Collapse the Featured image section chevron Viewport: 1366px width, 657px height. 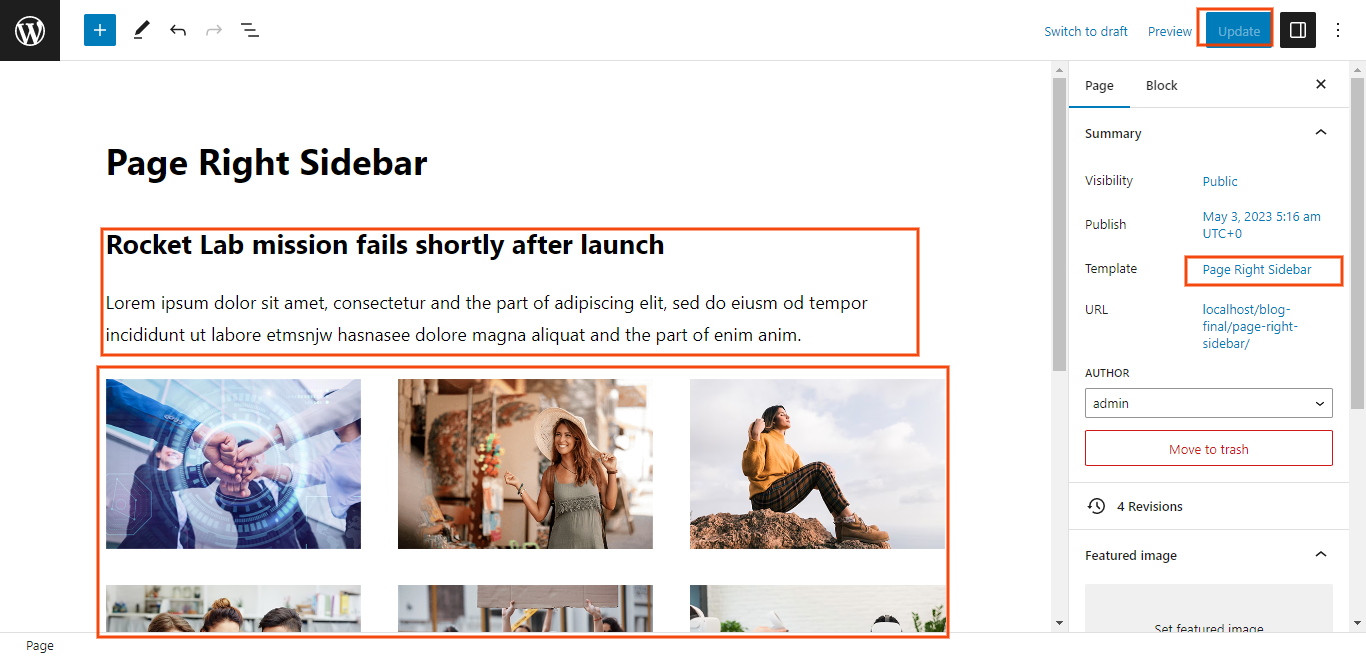(1321, 555)
